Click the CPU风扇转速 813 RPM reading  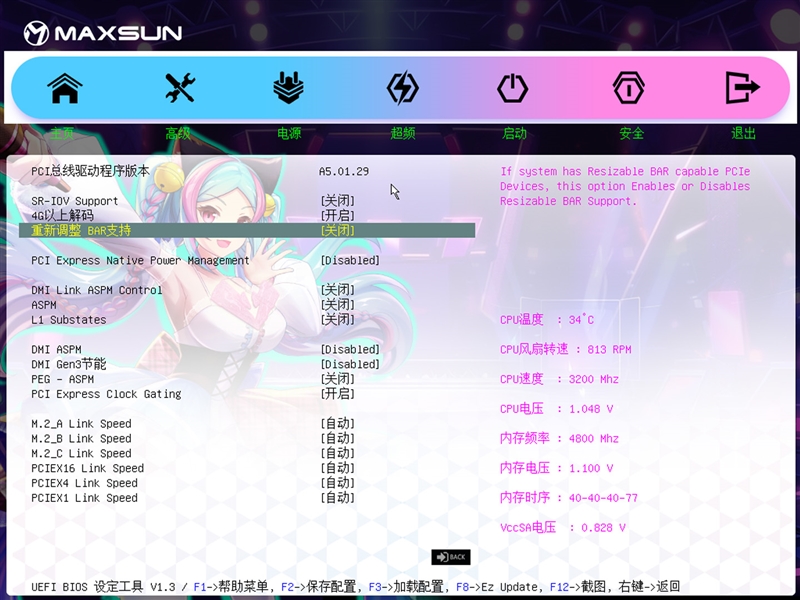point(565,349)
